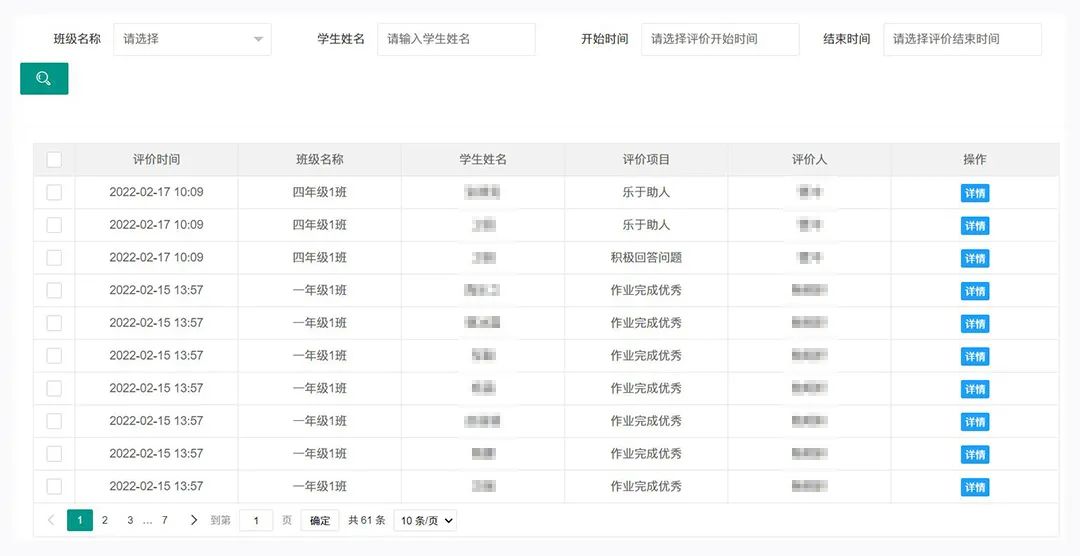The height and width of the screenshot is (556, 1080).
Task: Click the 共 61 条 total count text
Action: (366, 521)
